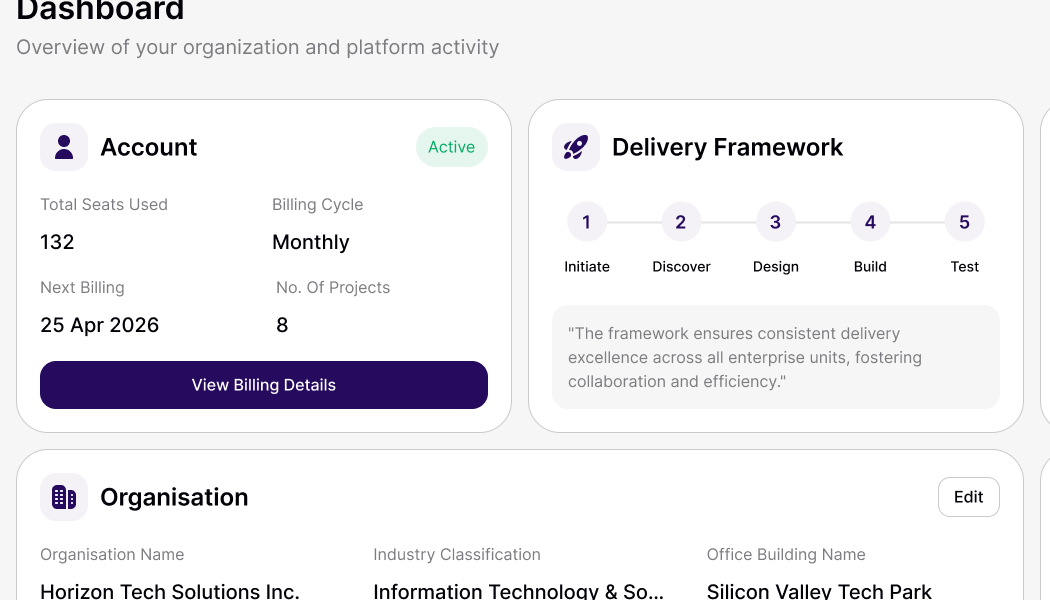The width and height of the screenshot is (1050, 600).
Task: Click the Billing Cycle label
Action: point(317,204)
